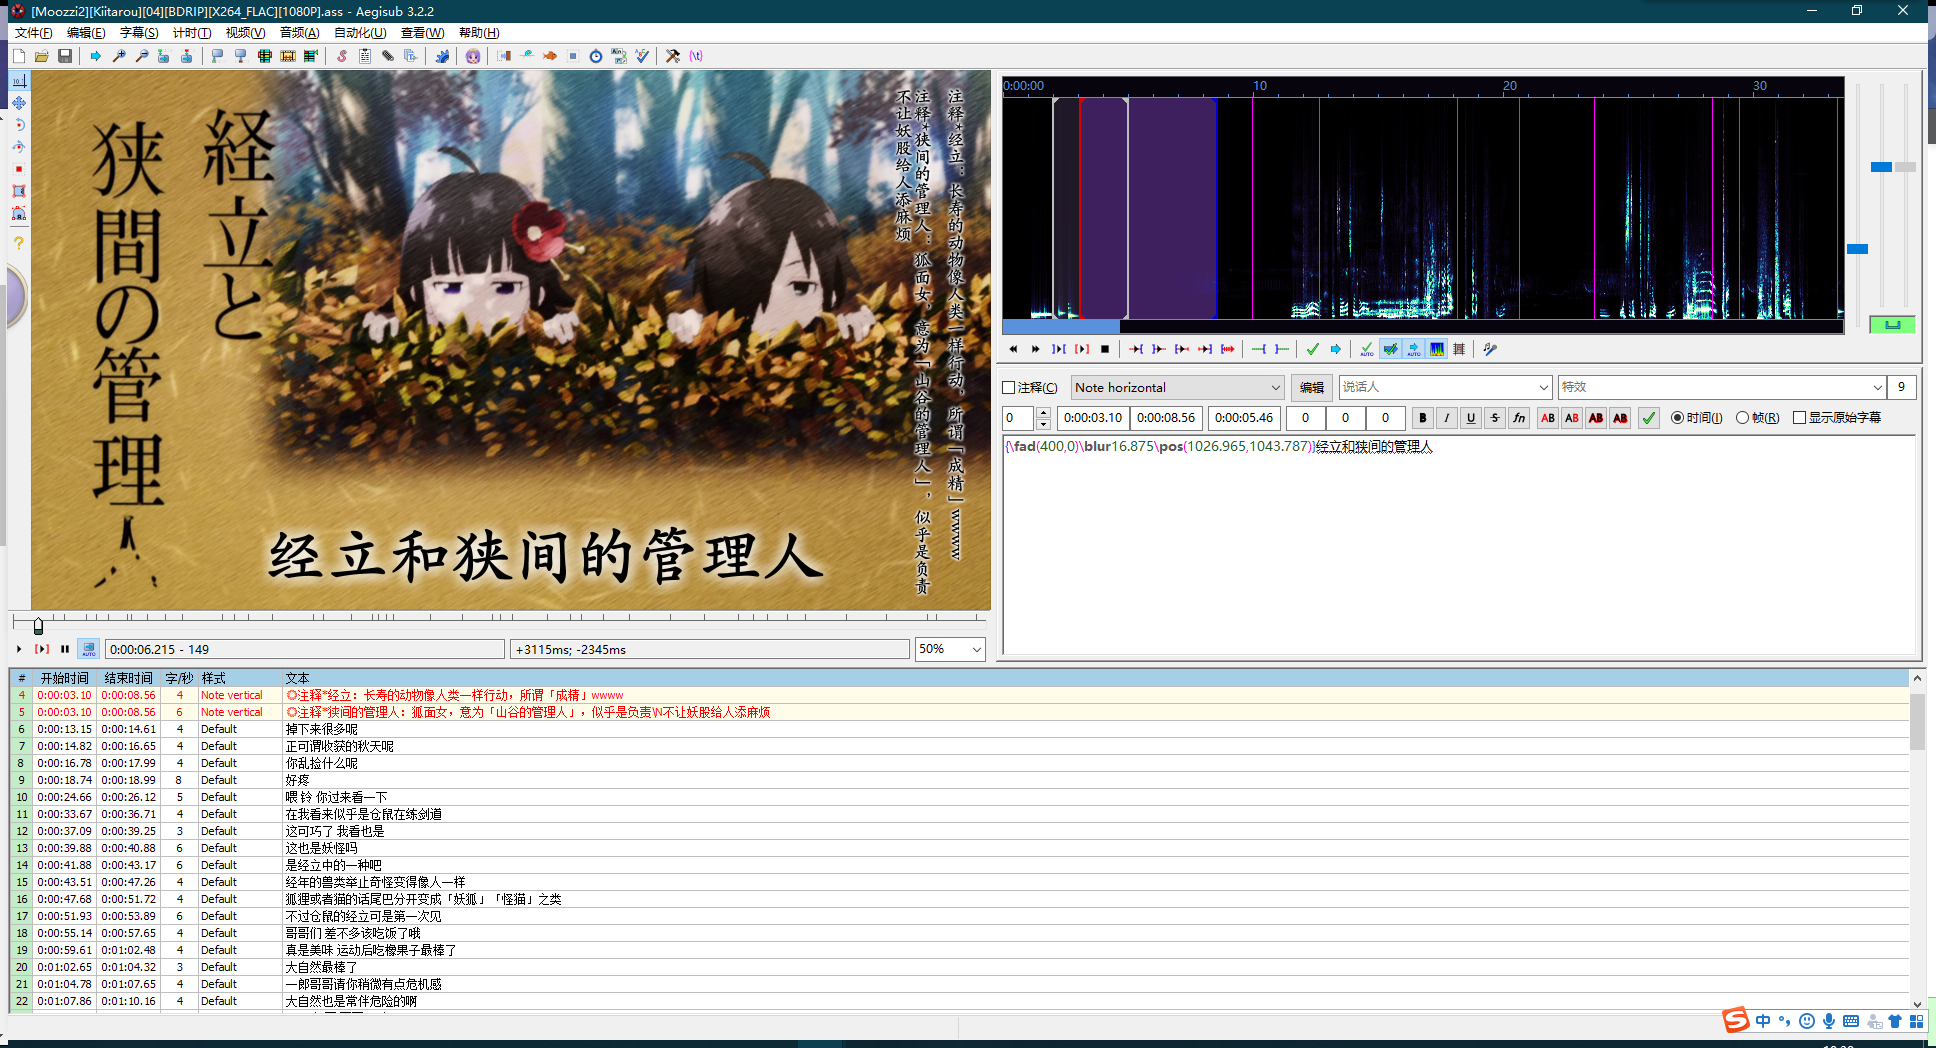This screenshot has width=1936, height=1048.
Task: Click the Jump video to time arrow icon
Action: click(x=95, y=56)
